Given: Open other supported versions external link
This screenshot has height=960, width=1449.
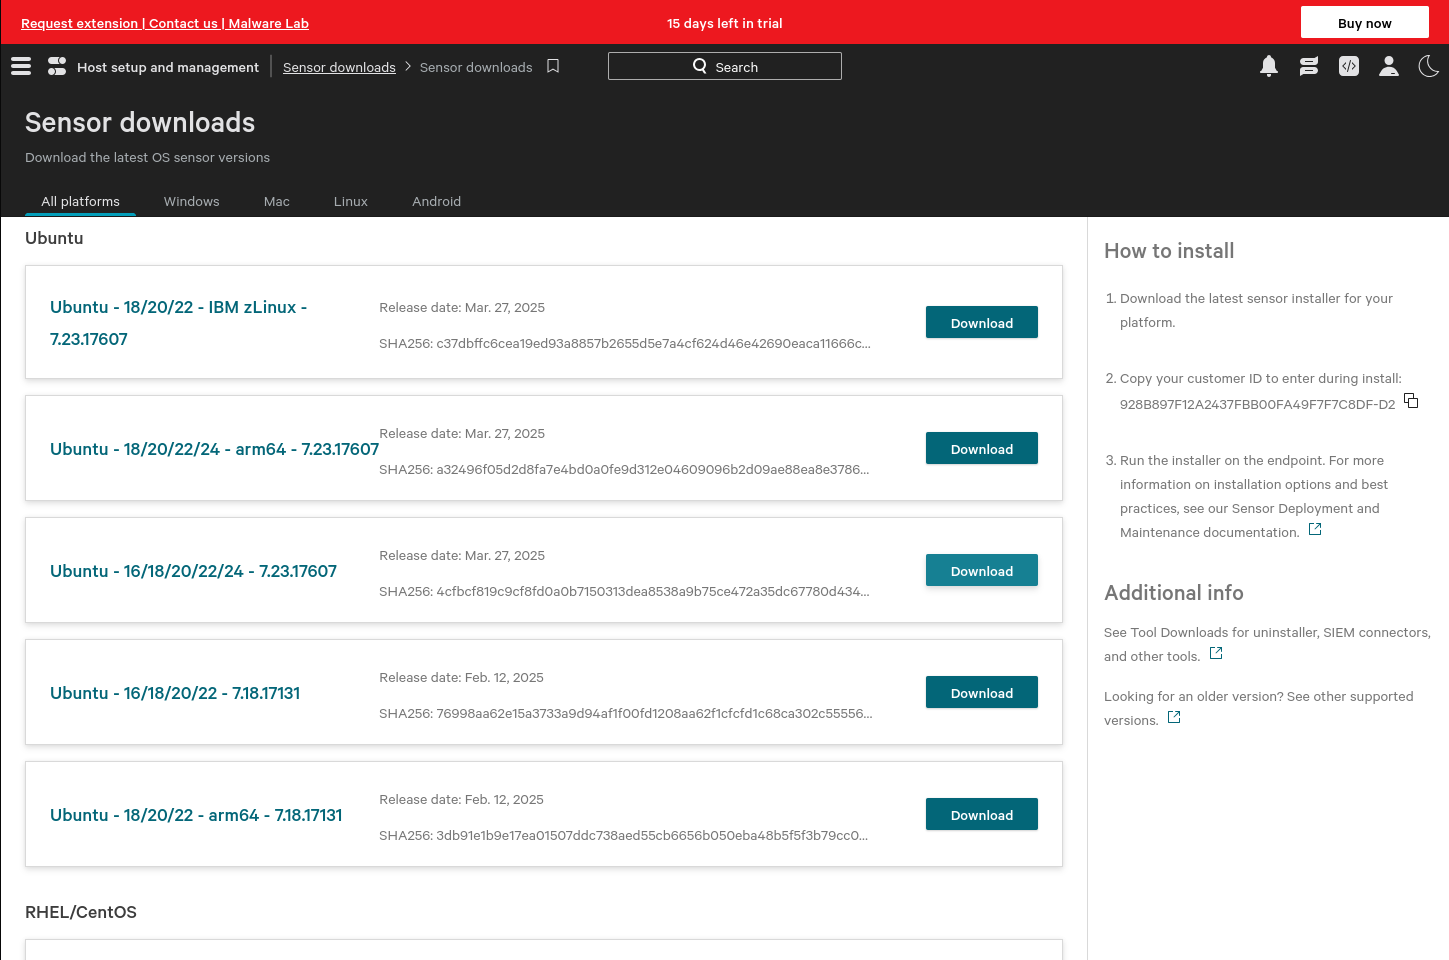Looking at the screenshot, I should tap(1174, 718).
